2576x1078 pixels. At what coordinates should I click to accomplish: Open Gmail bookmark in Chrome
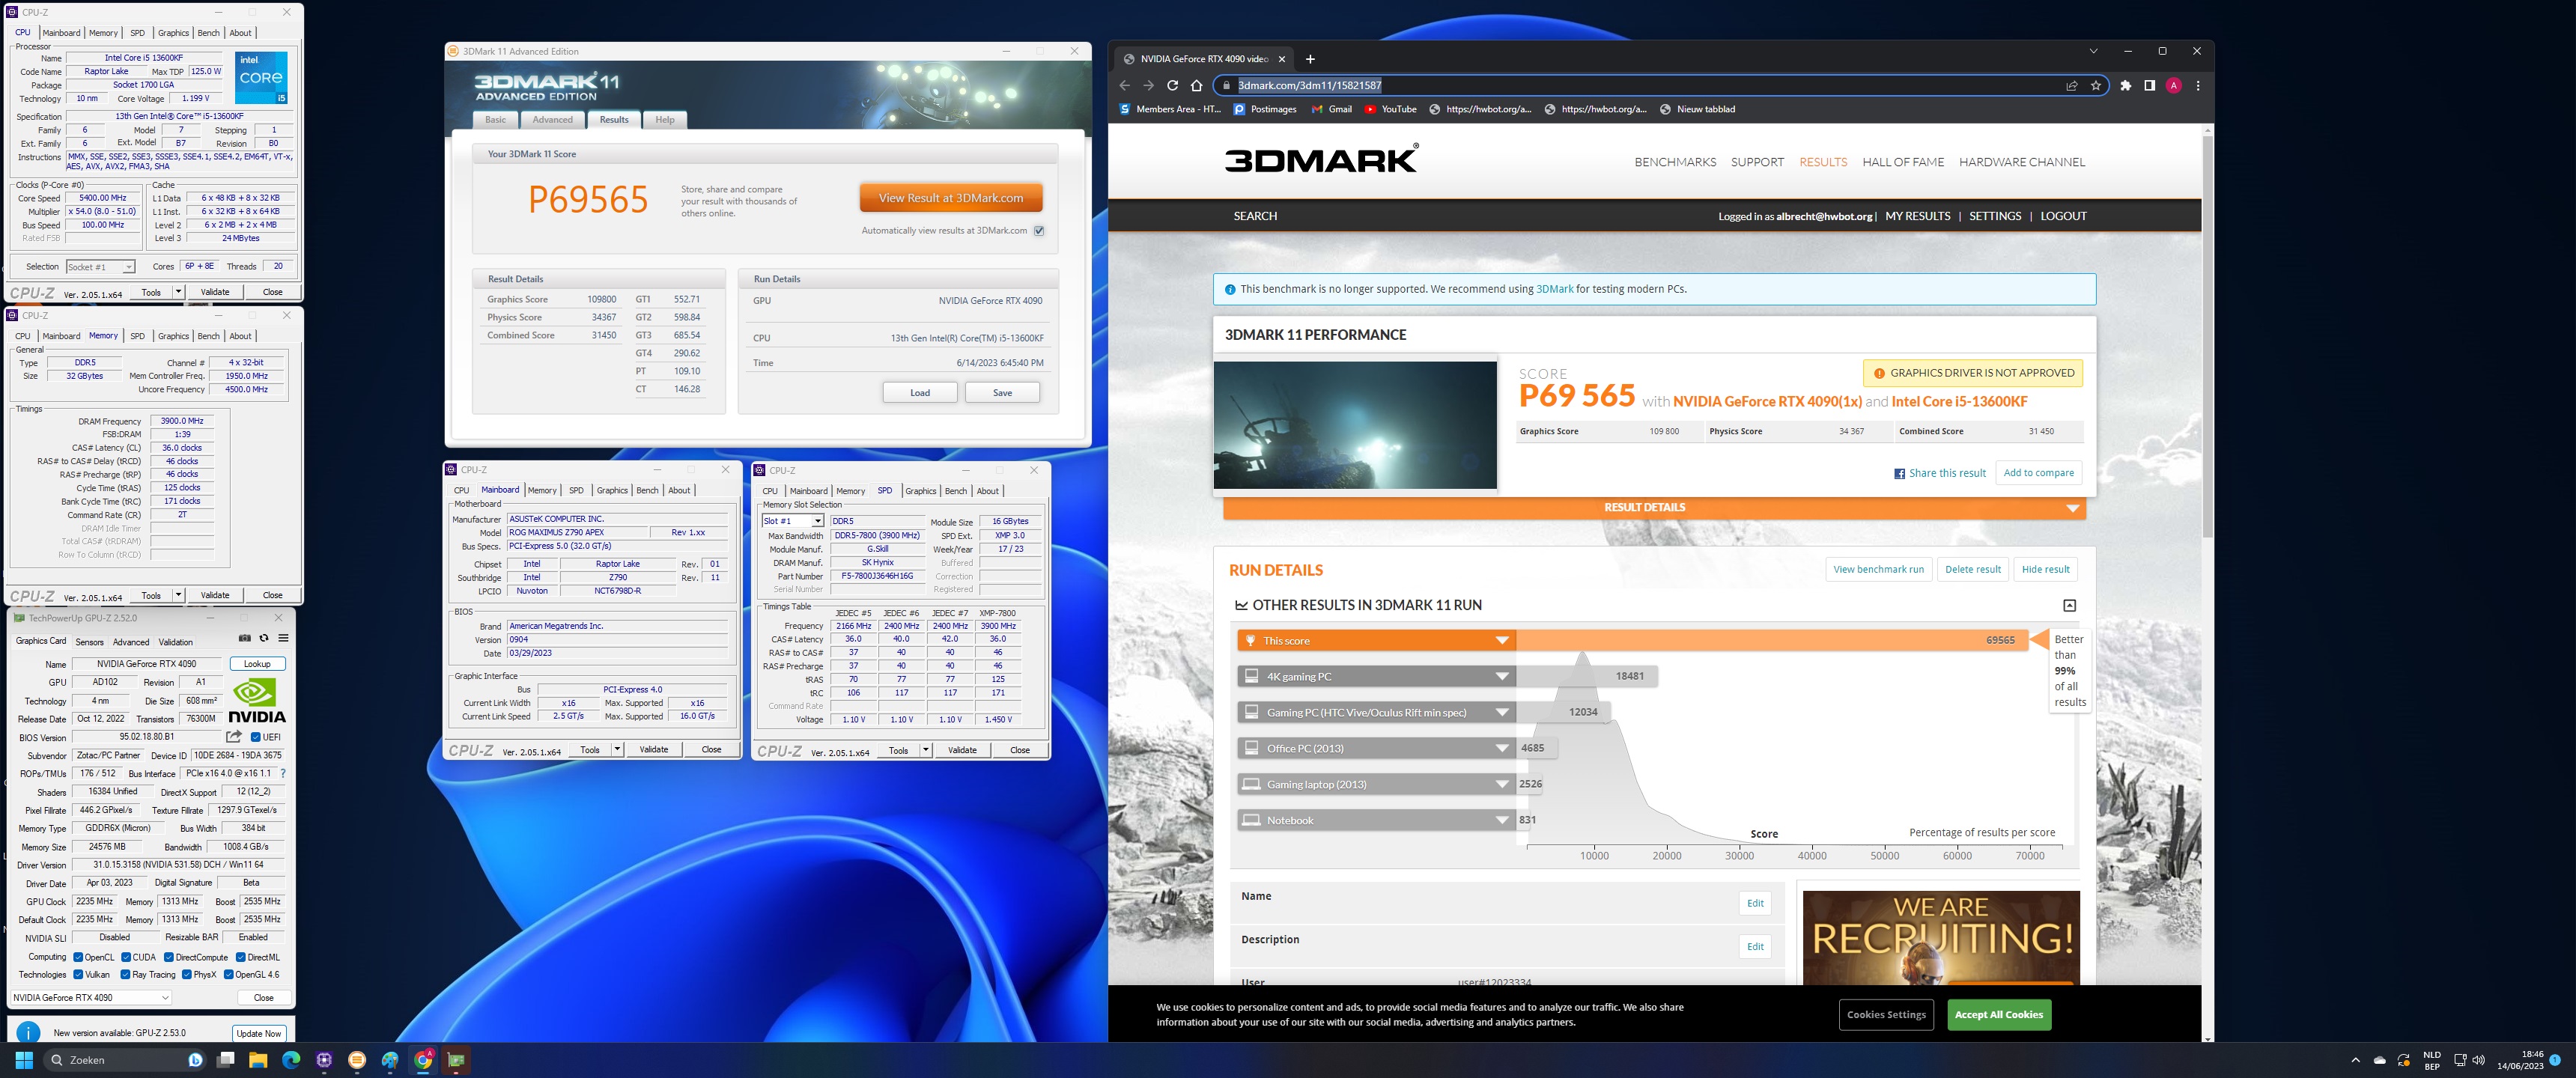tap(1332, 109)
